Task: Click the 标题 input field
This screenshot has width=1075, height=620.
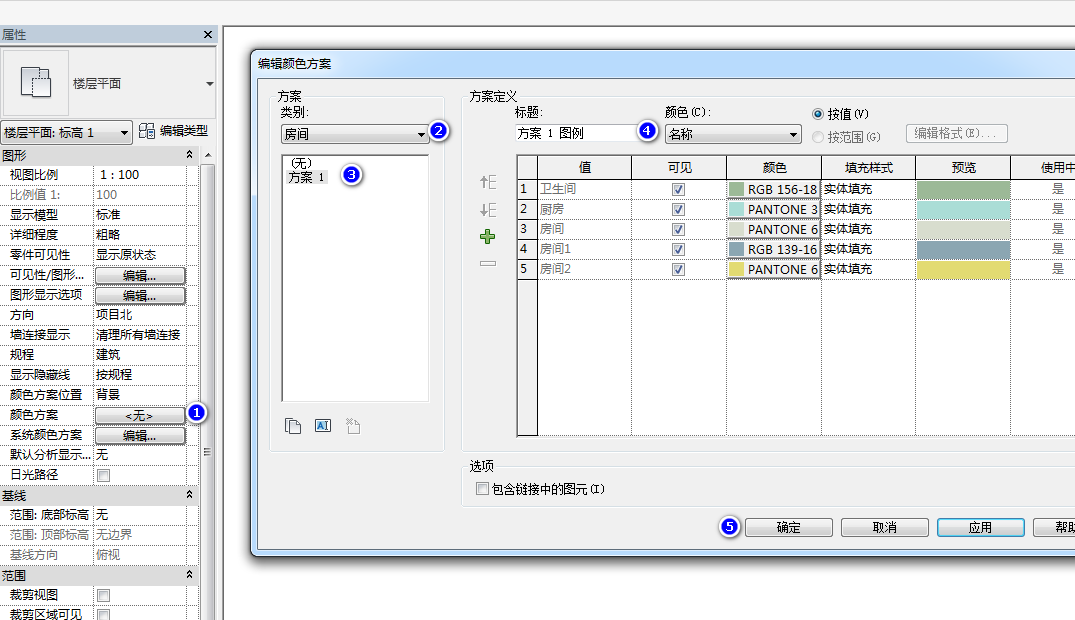Action: [577, 133]
